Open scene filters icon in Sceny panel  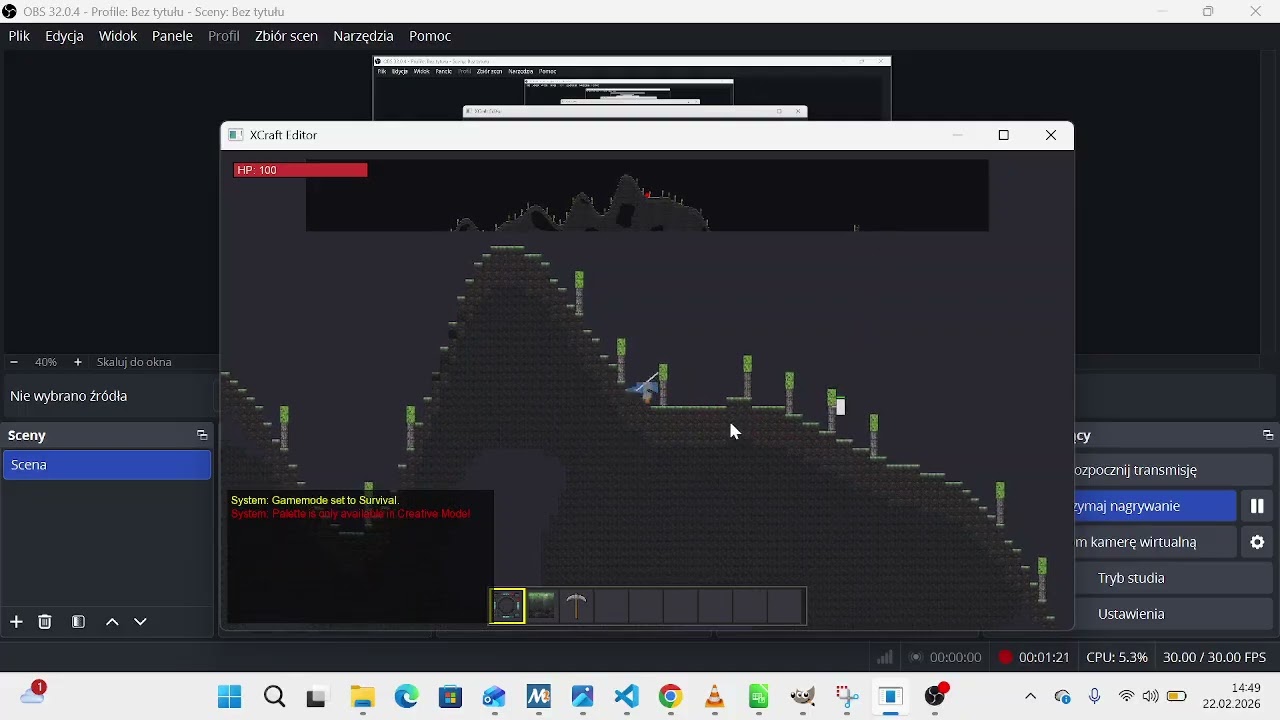78,622
